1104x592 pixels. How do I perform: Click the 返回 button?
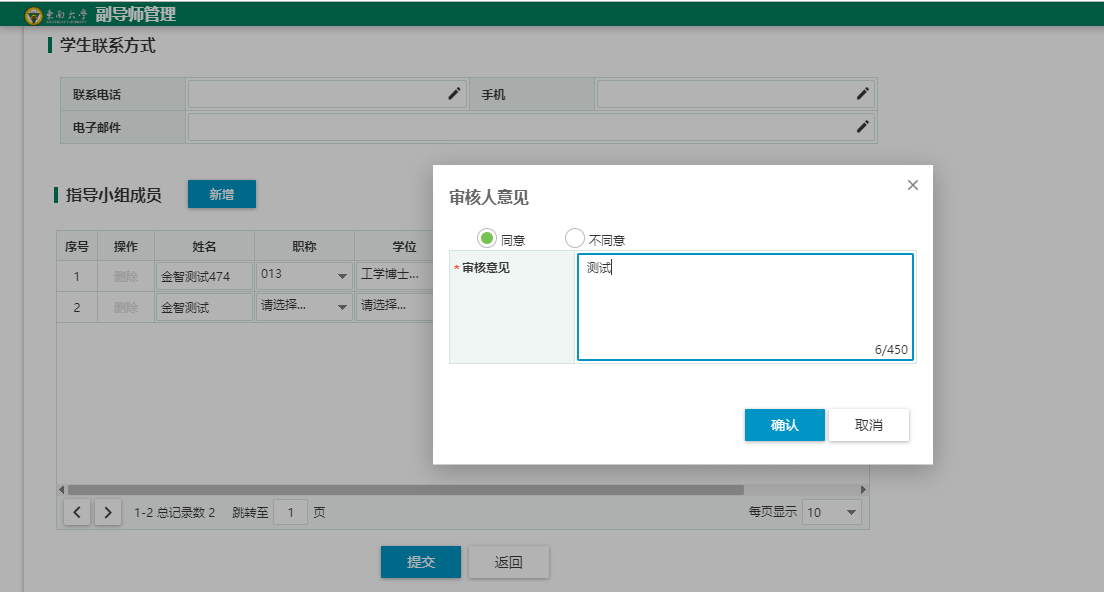[x=509, y=562]
